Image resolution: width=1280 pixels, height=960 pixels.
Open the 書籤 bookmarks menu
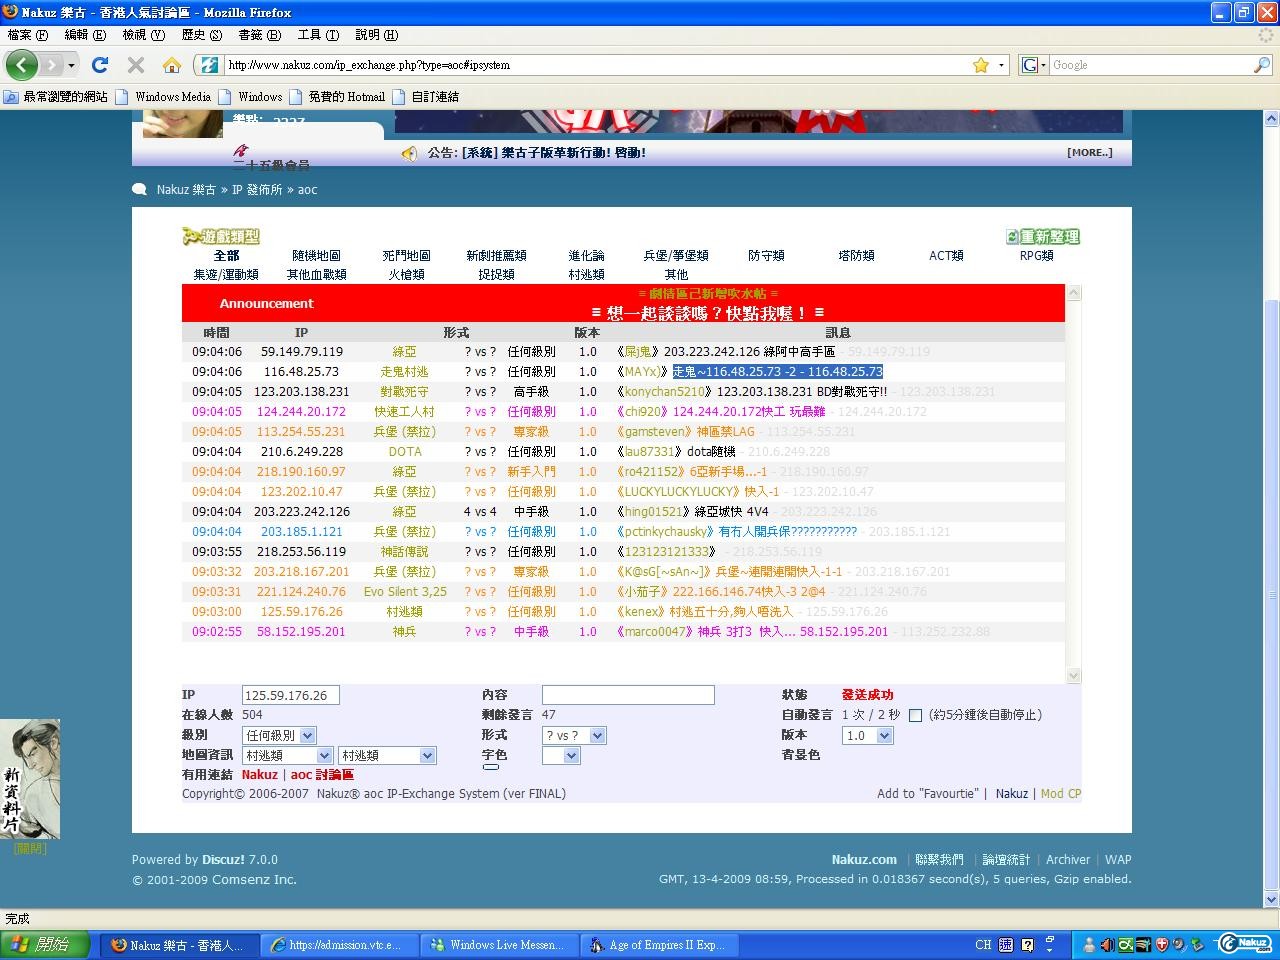coord(258,35)
